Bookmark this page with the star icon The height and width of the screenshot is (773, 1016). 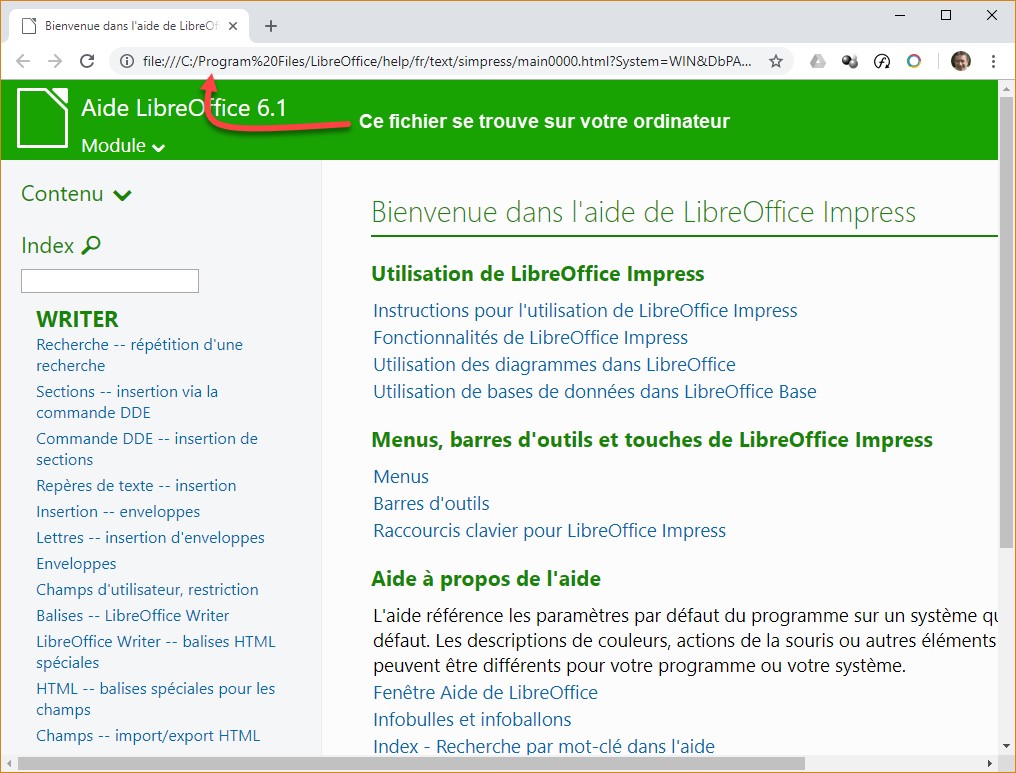[x=775, y=61]
